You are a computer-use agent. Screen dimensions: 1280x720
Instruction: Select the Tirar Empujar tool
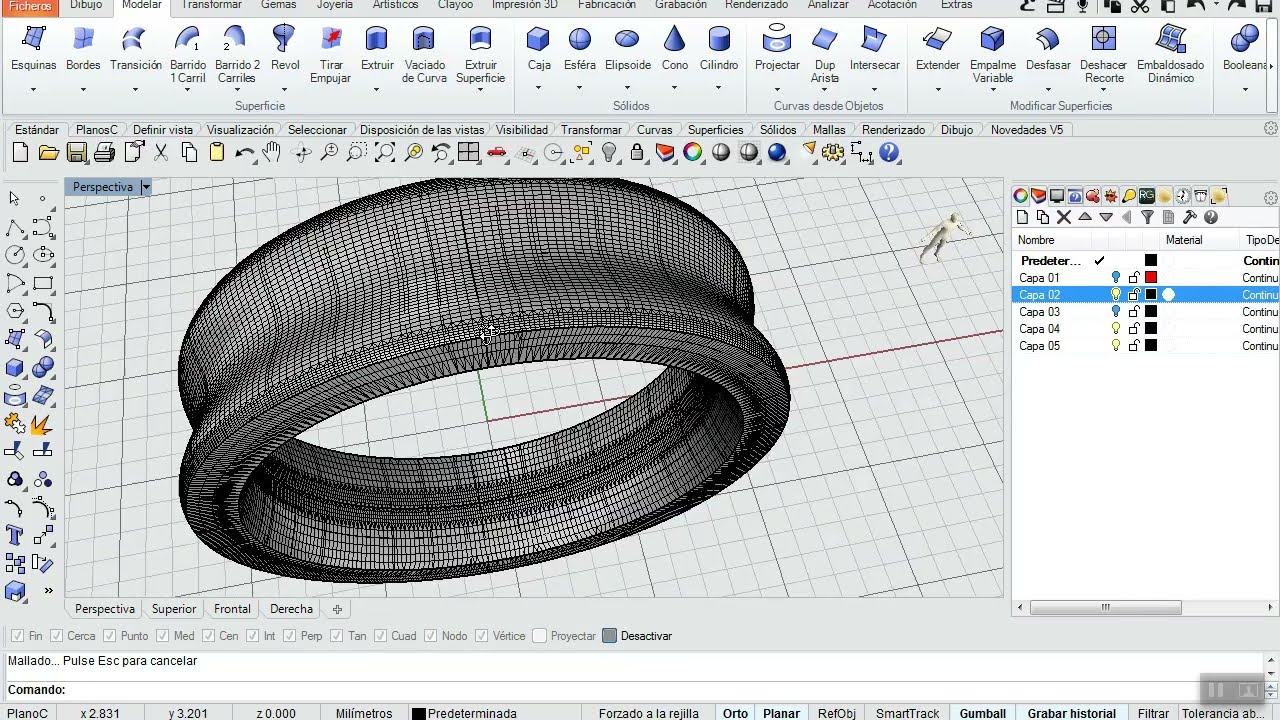[x=331, y=53]
